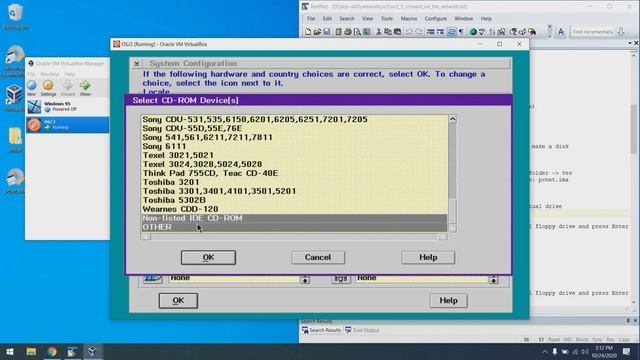Screen dimensions: 640x360
Task: Open the Tools menu in TextPad
Action: tap(387, 19)
